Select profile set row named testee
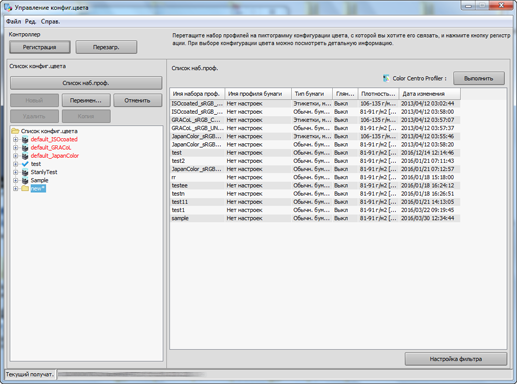 [315, 185]
